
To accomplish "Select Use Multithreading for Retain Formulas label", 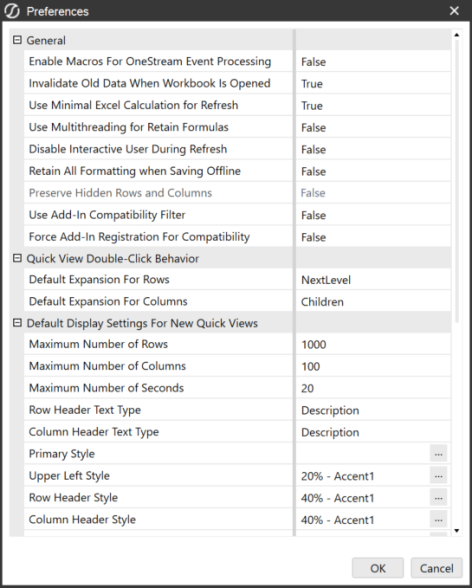I will 129,127.
